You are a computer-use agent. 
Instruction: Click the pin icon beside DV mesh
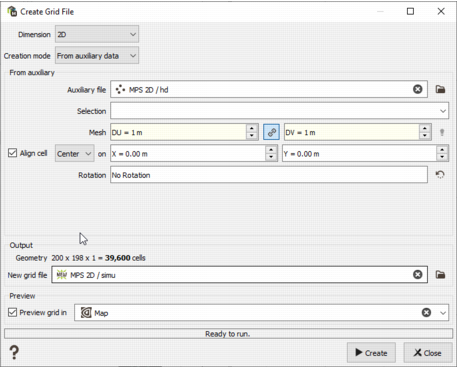coord(442,132)
